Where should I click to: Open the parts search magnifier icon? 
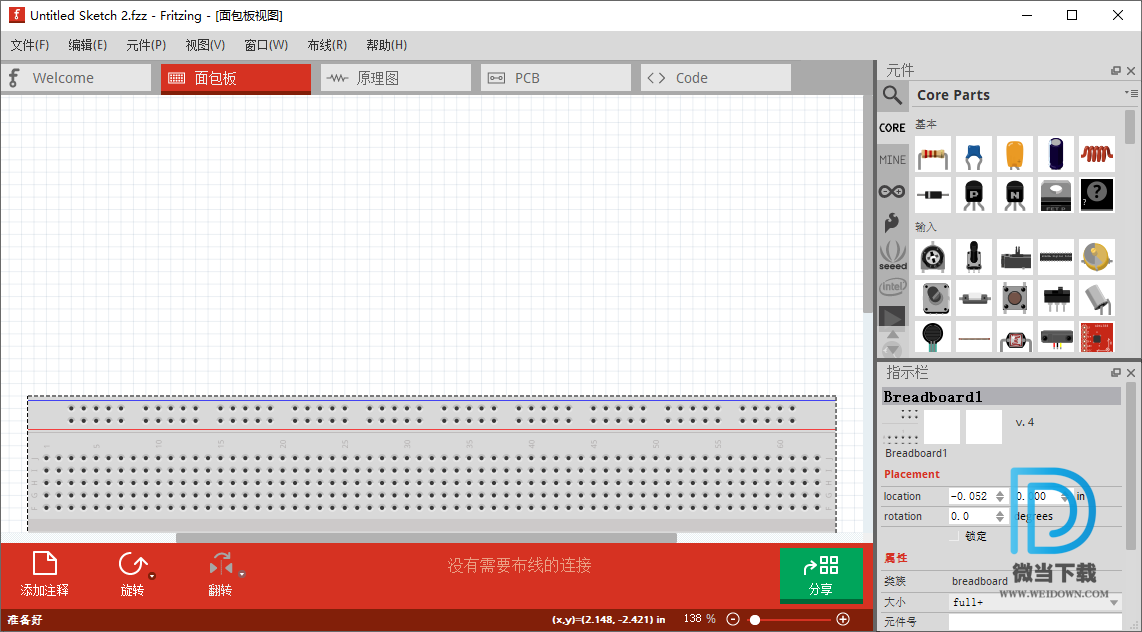click(892, 95)
